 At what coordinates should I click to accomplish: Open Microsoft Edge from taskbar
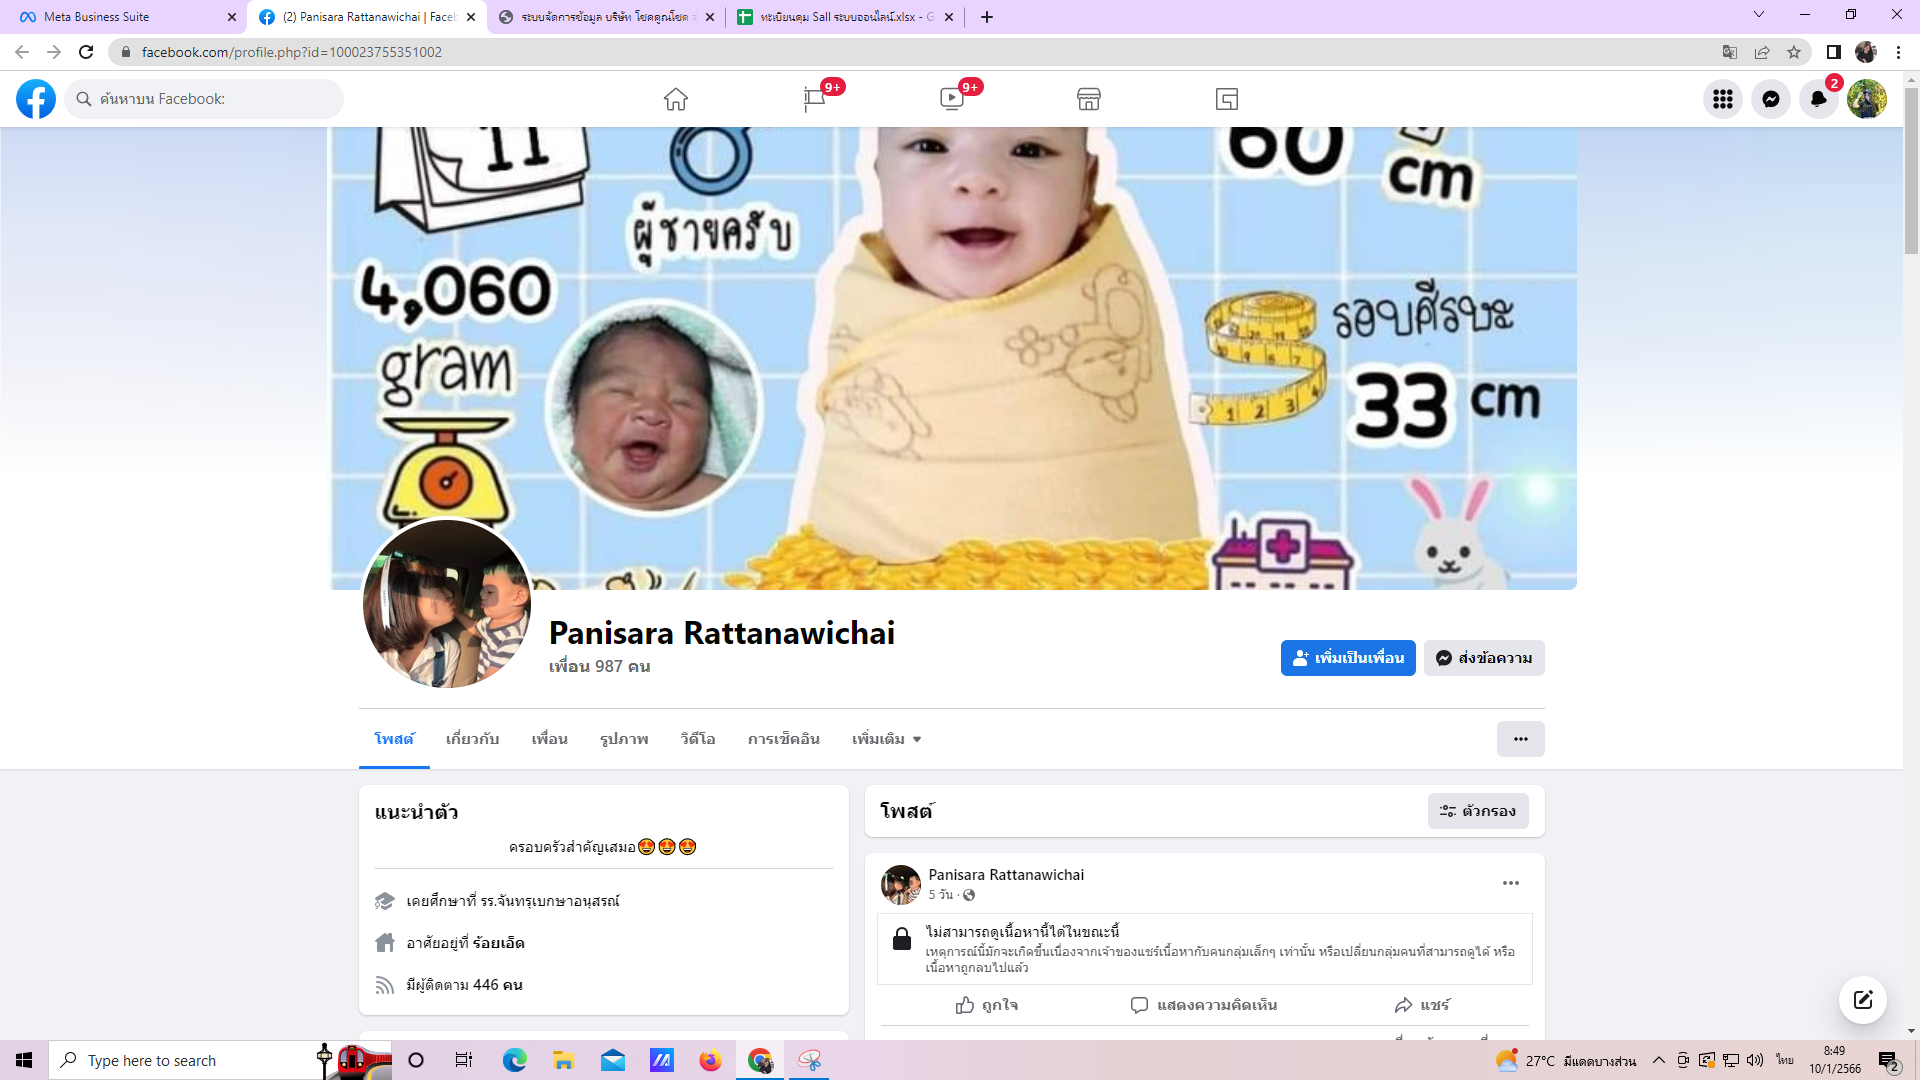tap(514, 1060)
